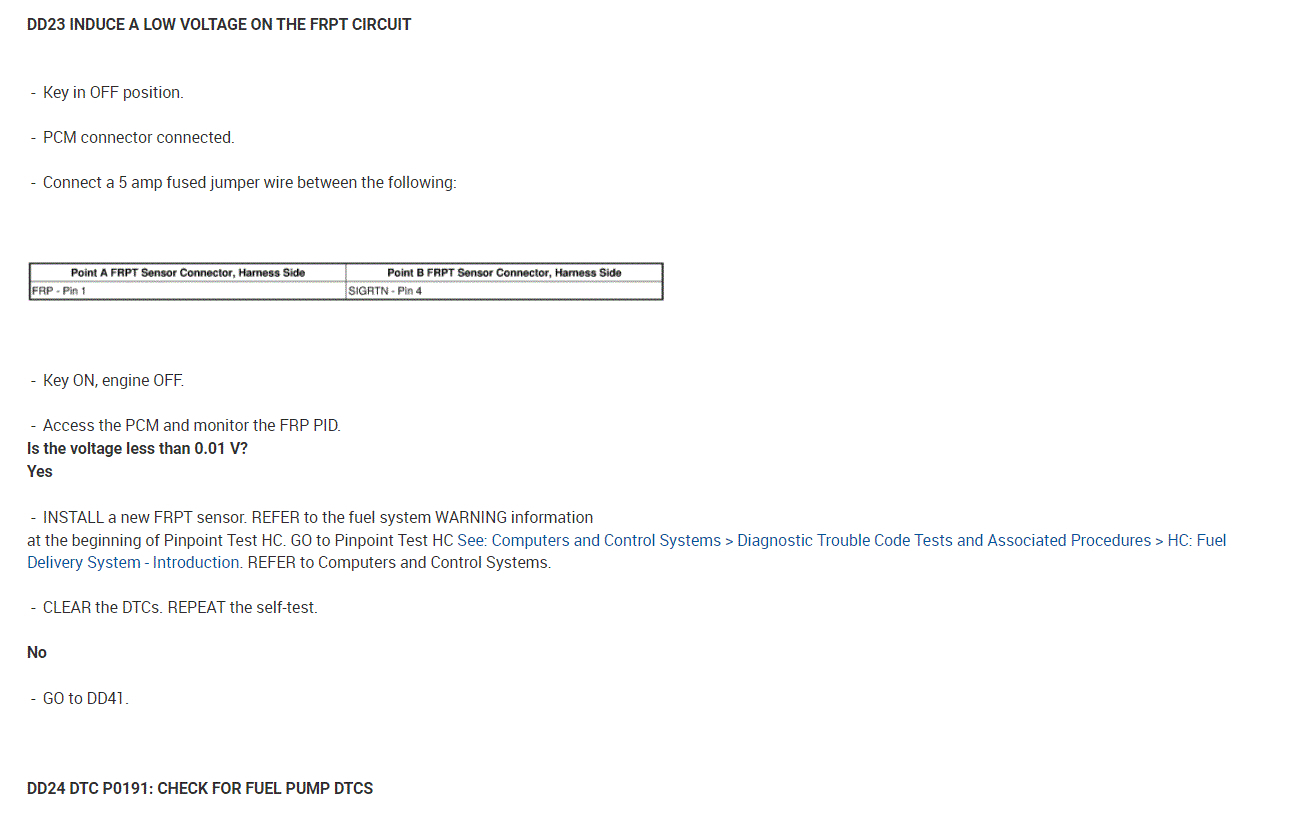Click the Key ON, engine OFF step

pyautogui.click(x=113, y=381)
